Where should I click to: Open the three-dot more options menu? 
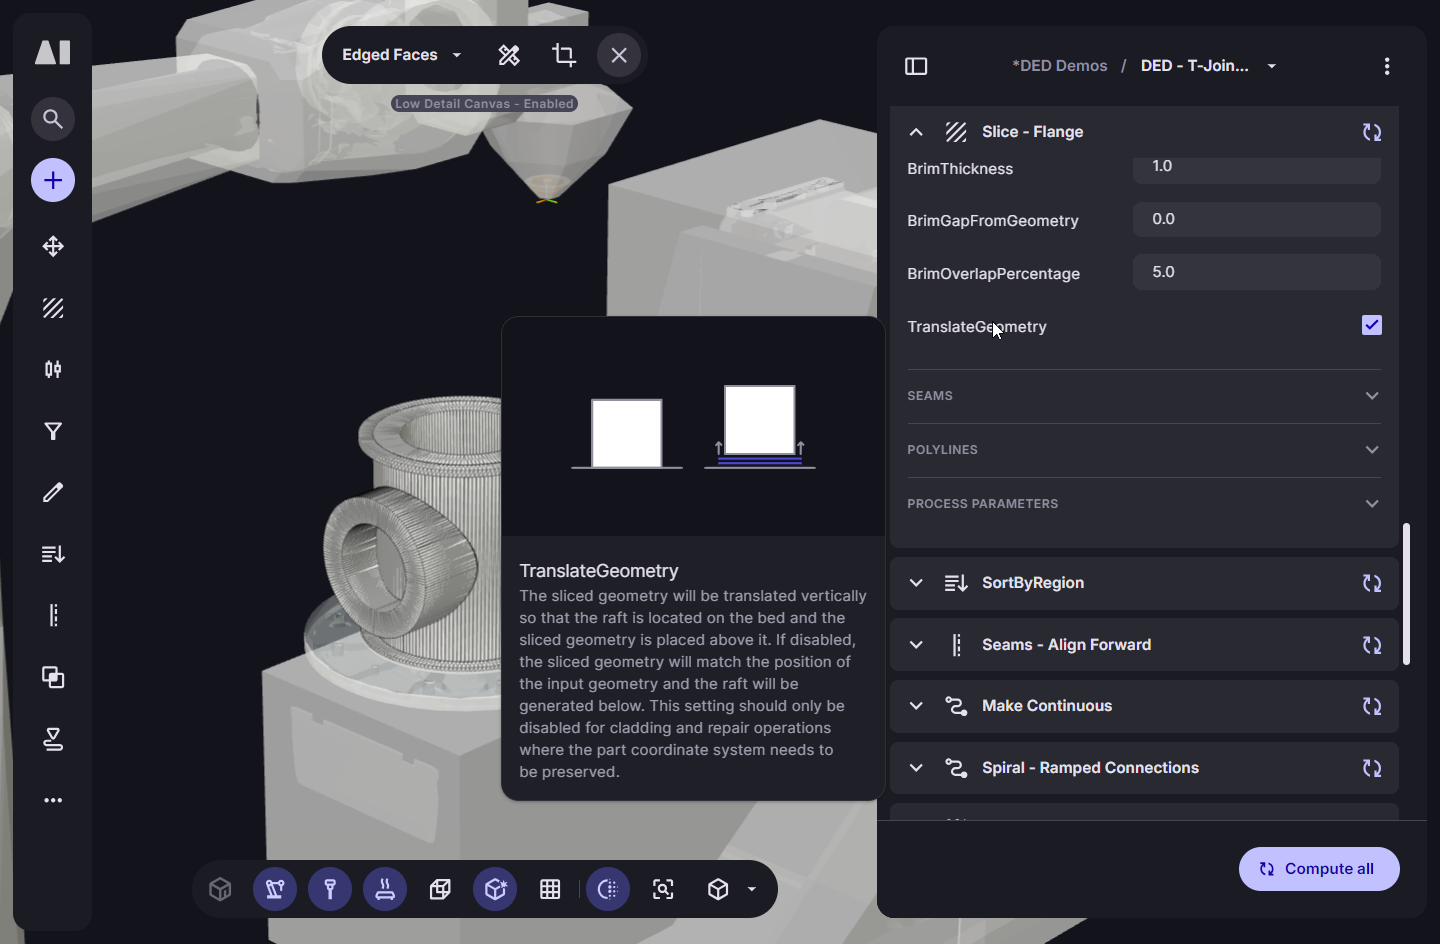1386,66
